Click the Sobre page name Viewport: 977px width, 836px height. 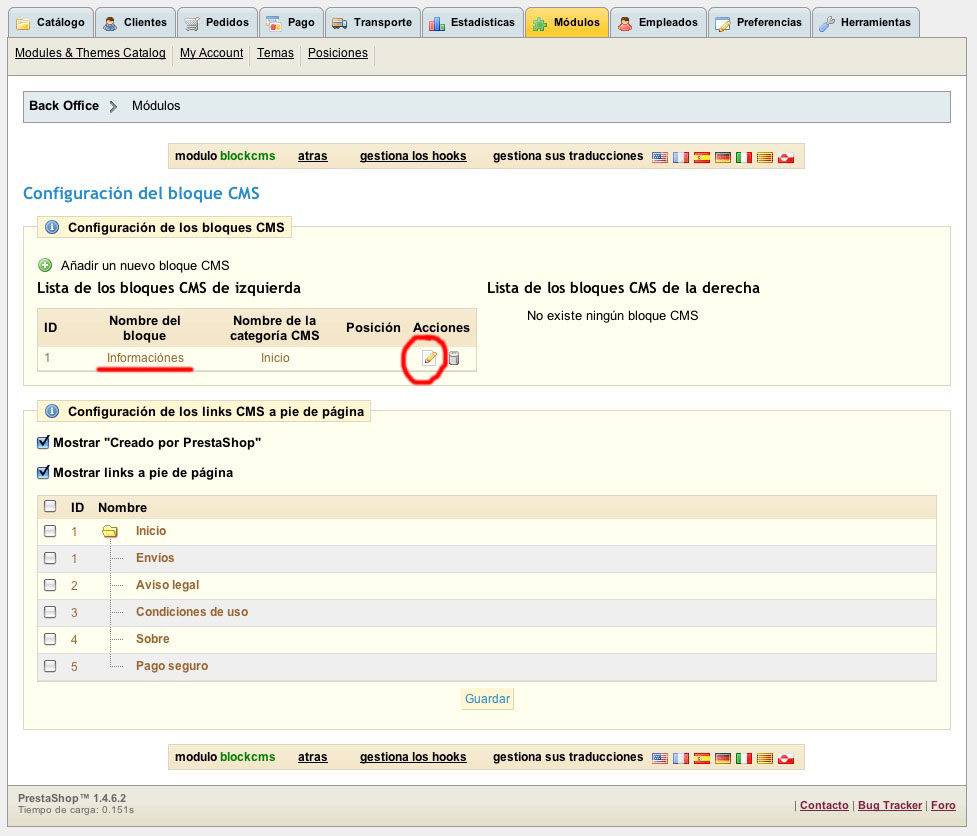tap(153, 639)
